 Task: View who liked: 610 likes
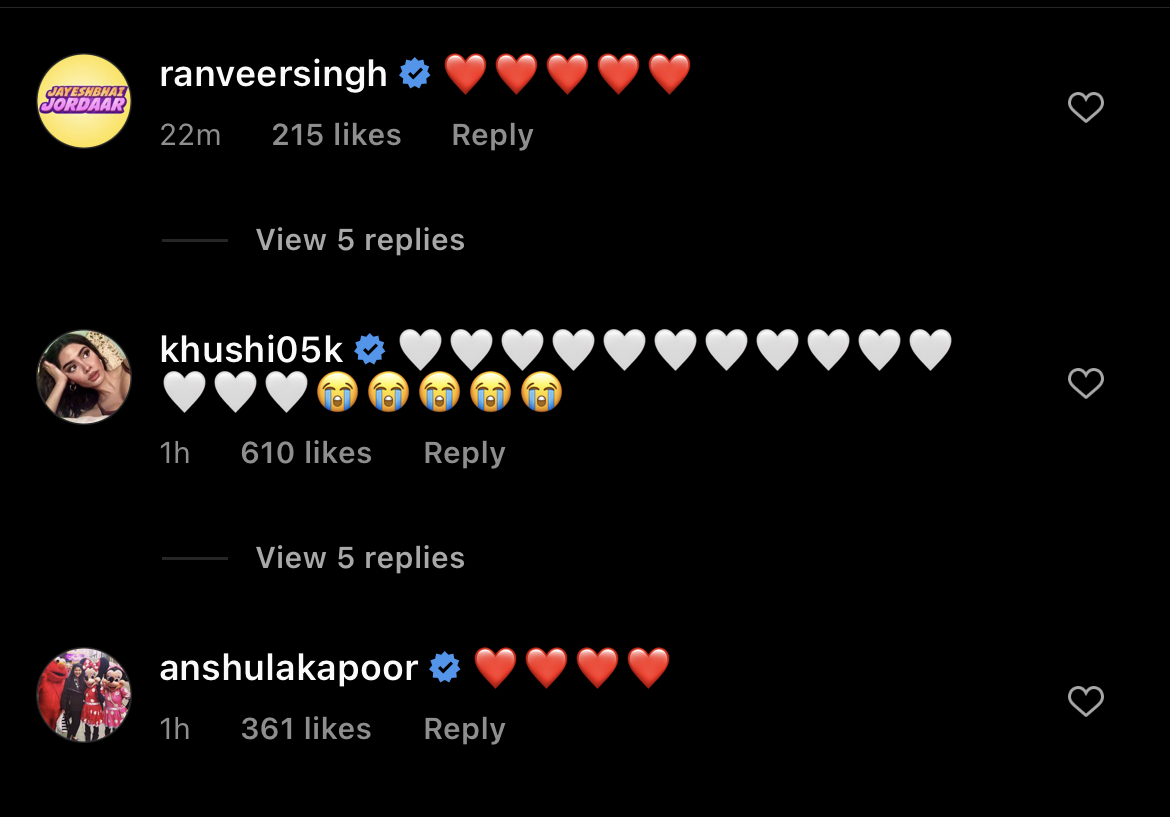(x=306, y=453)
